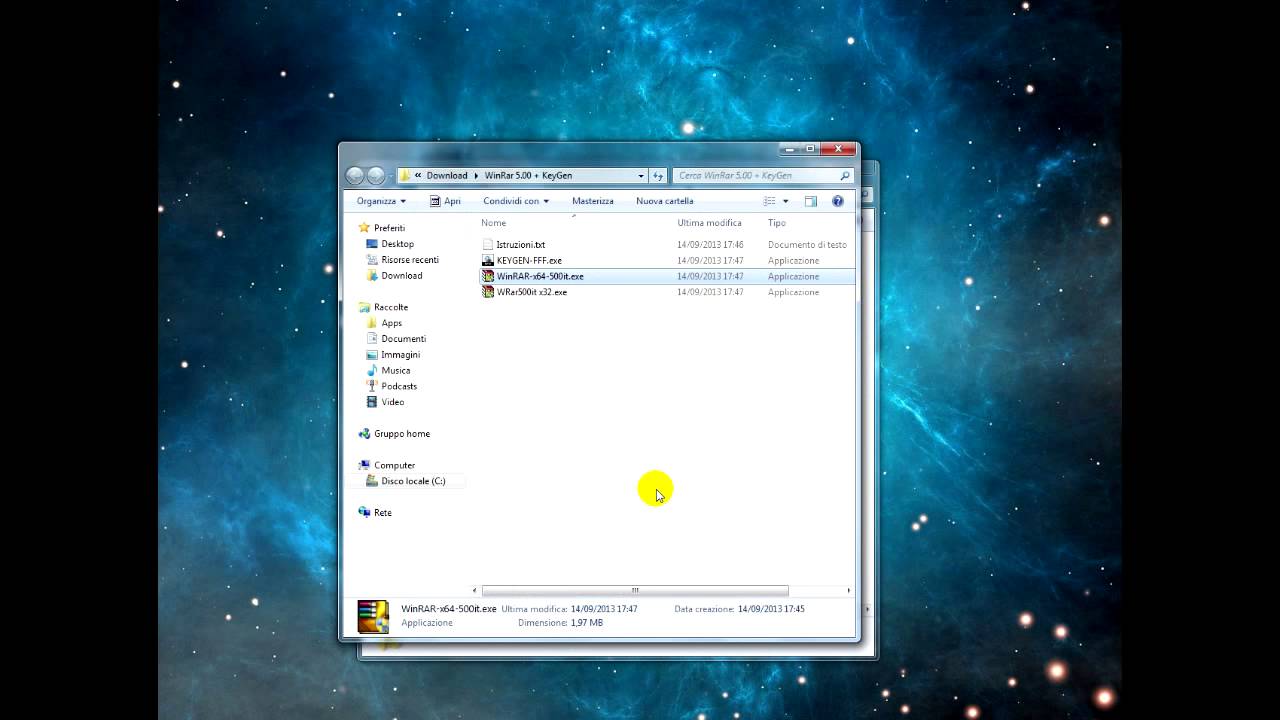Viewport: 1280px width, 720px height.
Task: Select Disco locale (C:) in the sidebar
Action: pos(413,481)
